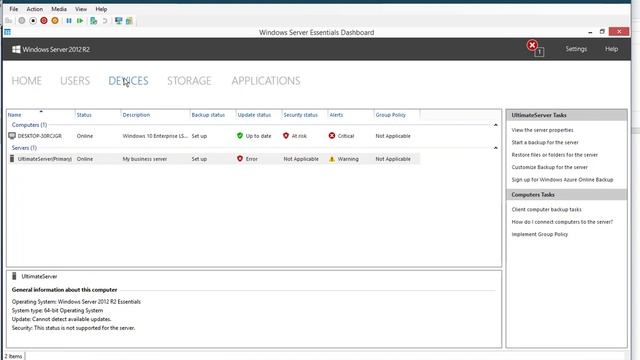640x360 pixels.
Task: Click the yellow Warning triangle icon
Action: [x=332, y=159]
